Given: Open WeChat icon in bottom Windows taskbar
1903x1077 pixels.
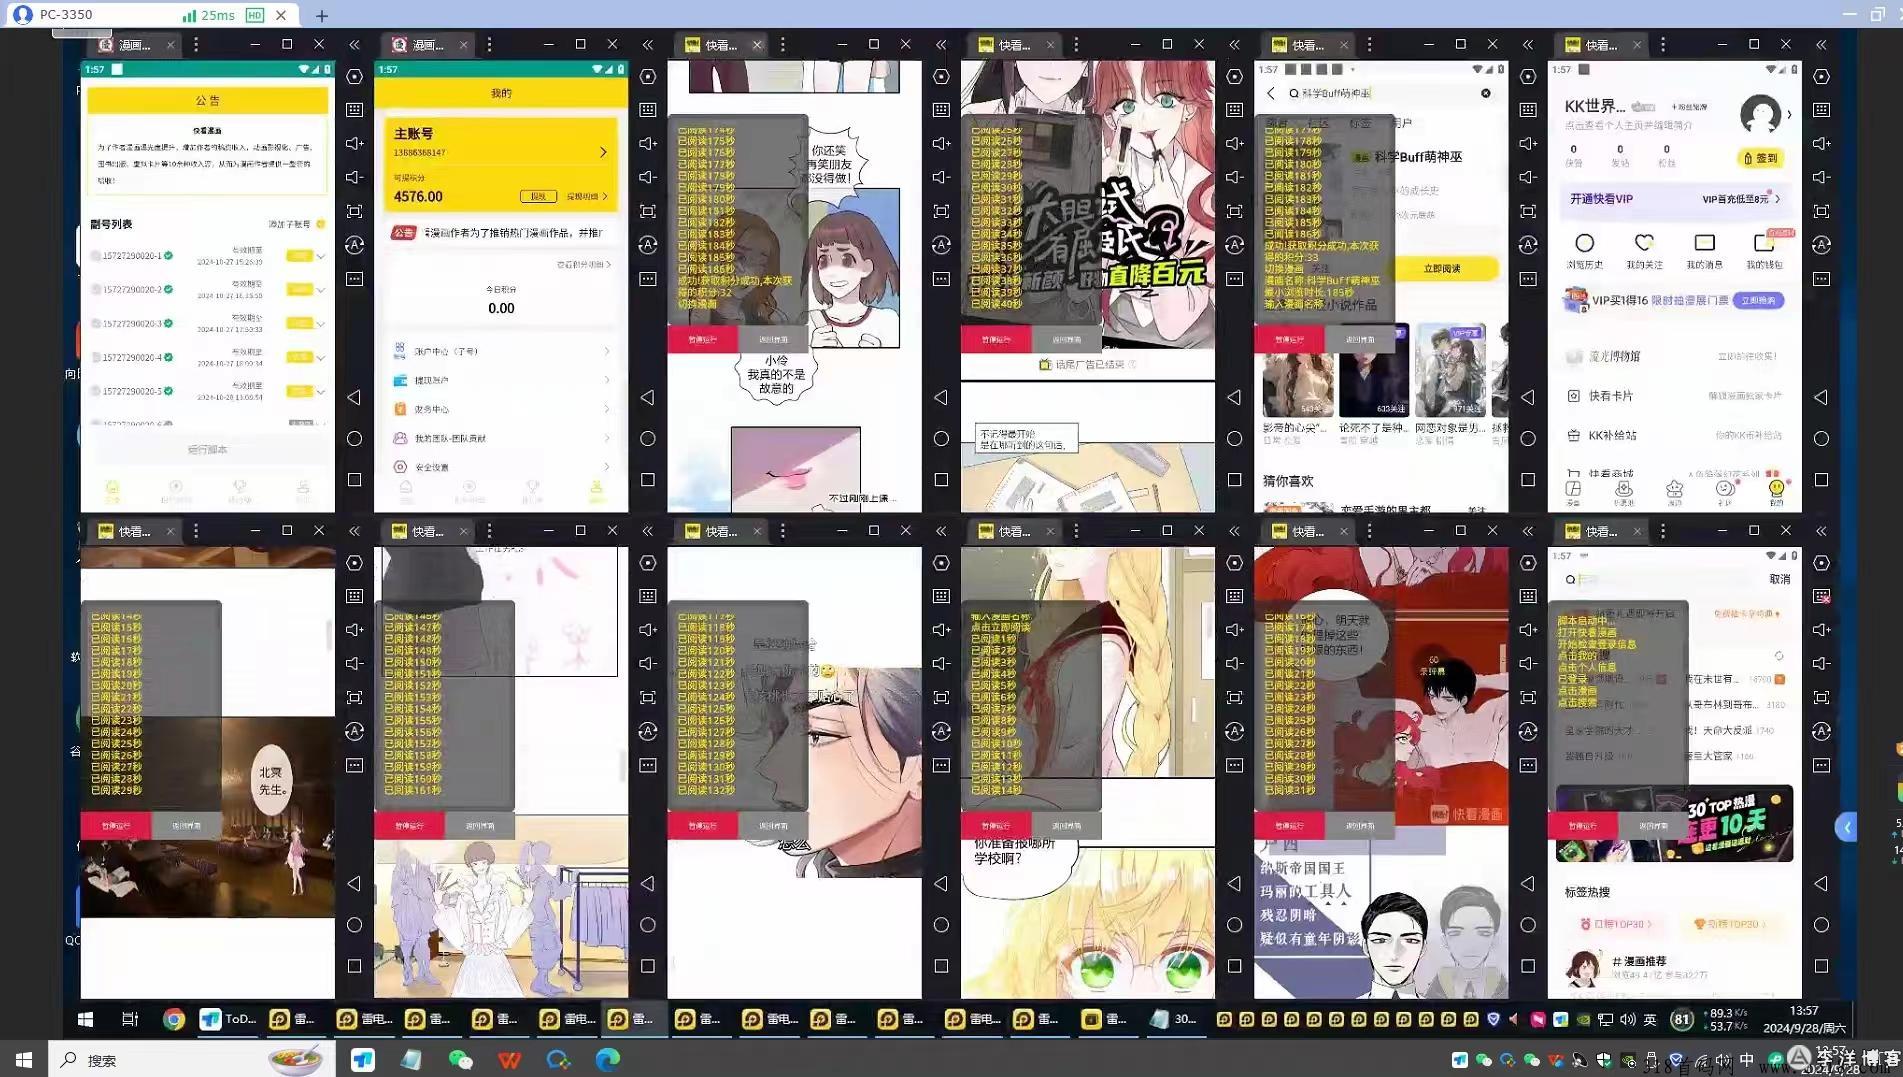Looking at the screenshot, I should pos(460,1060).
